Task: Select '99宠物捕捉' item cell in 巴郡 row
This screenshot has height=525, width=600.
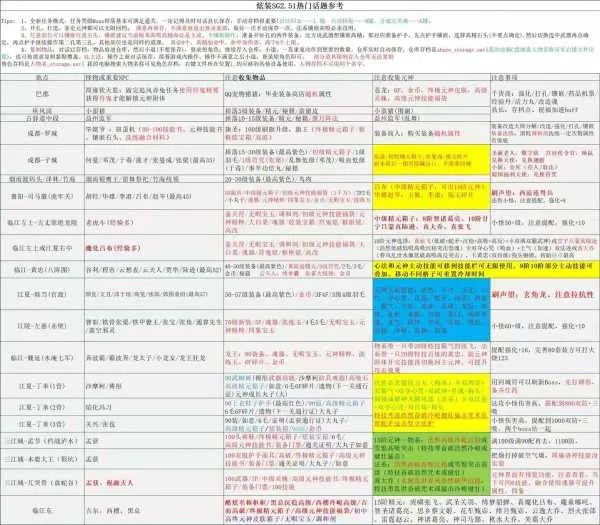Action: pos(298,94)
